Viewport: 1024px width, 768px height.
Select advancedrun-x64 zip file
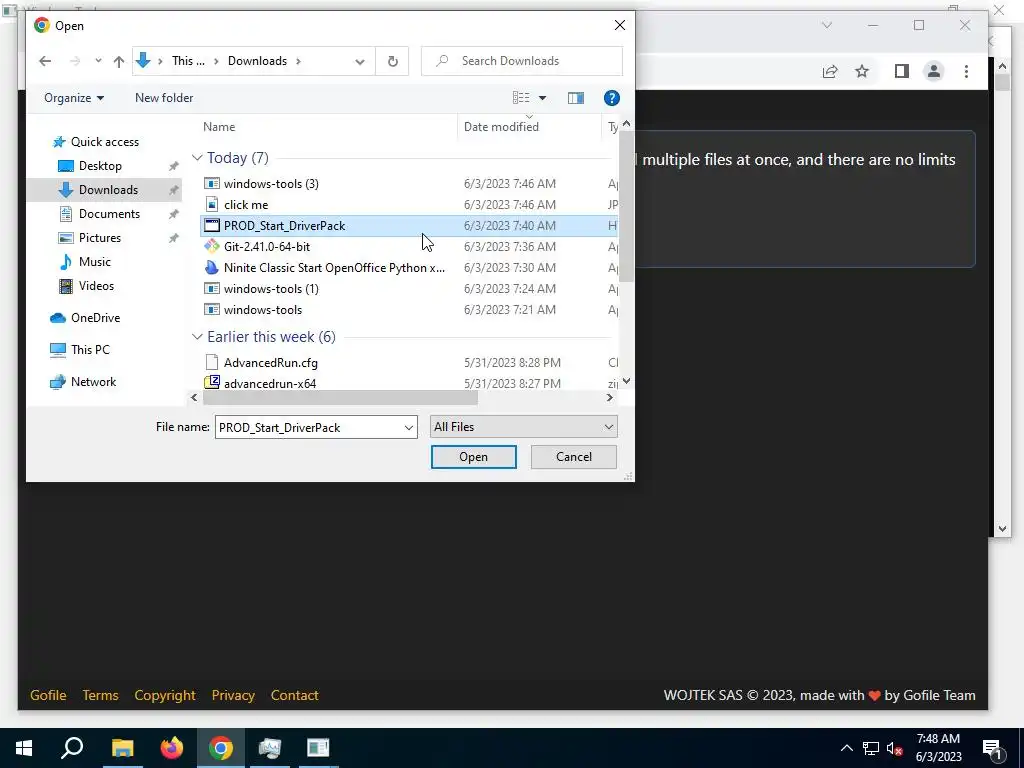coord(270,383)
